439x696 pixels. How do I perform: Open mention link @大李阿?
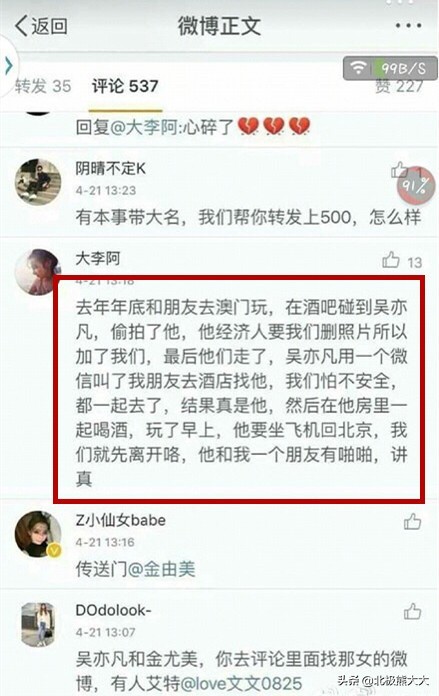pos(146,127)
